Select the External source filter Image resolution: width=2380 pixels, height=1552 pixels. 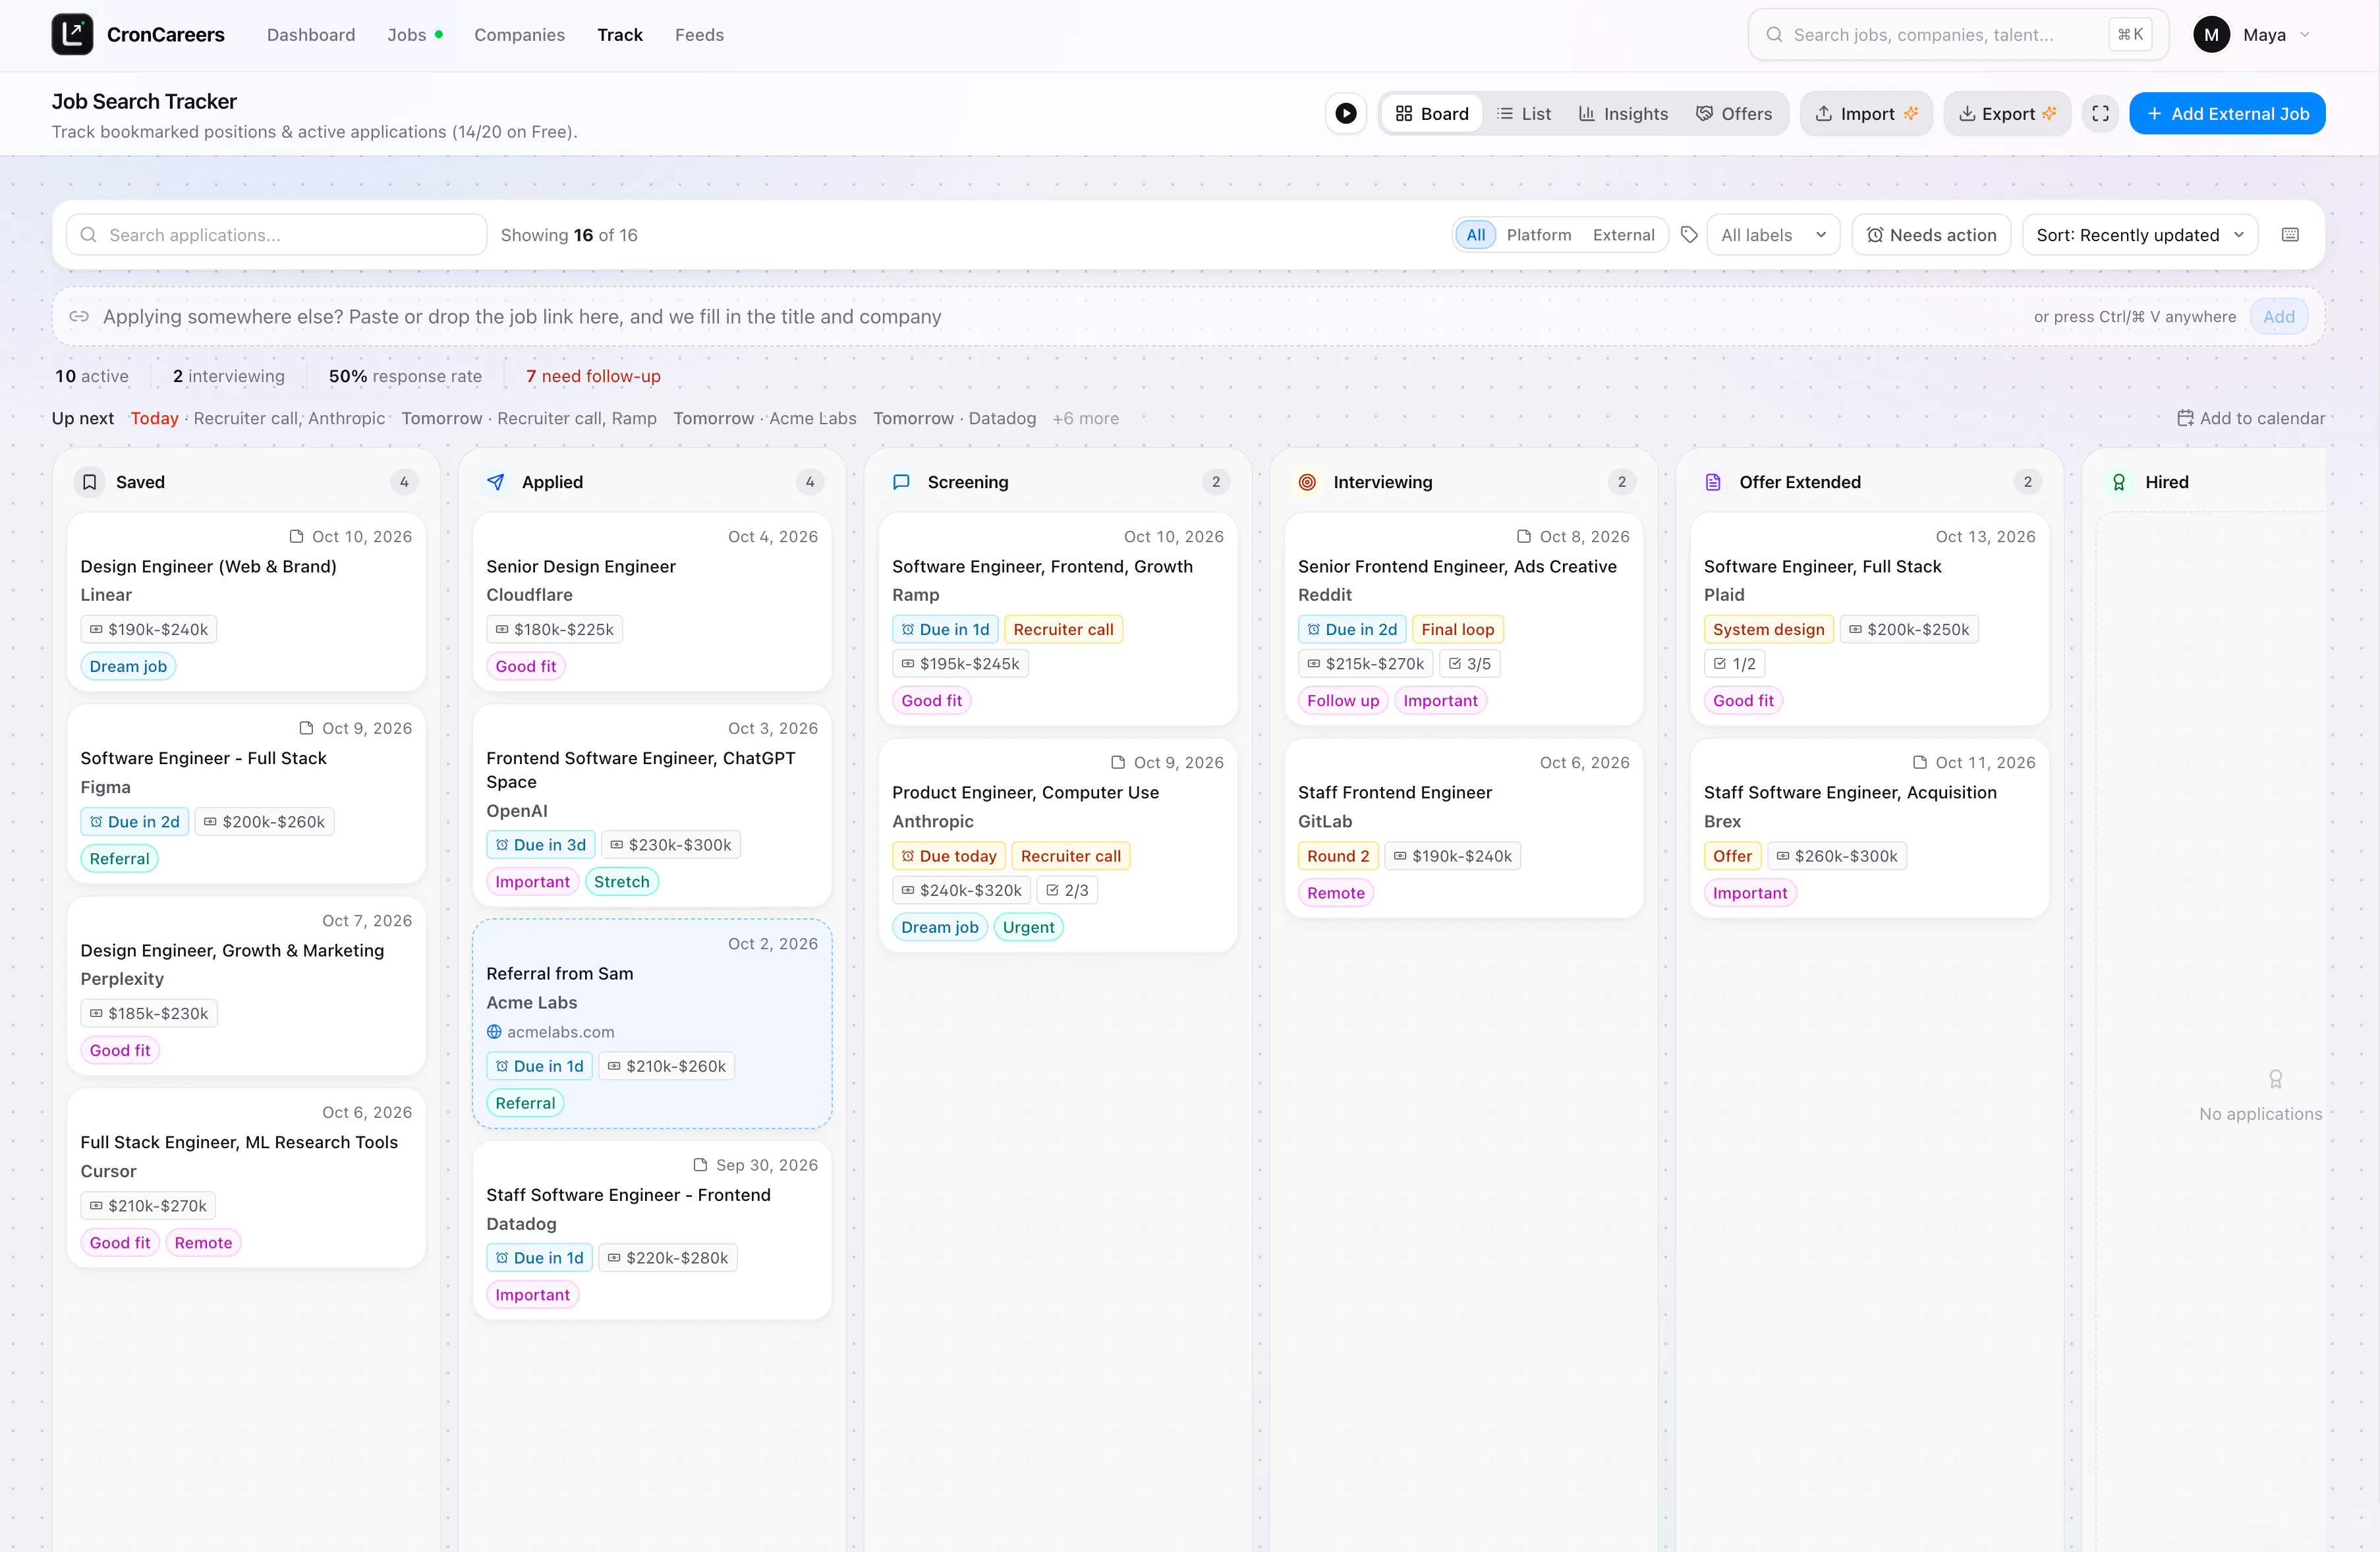pyautogui.click(x=1623, y=235)
